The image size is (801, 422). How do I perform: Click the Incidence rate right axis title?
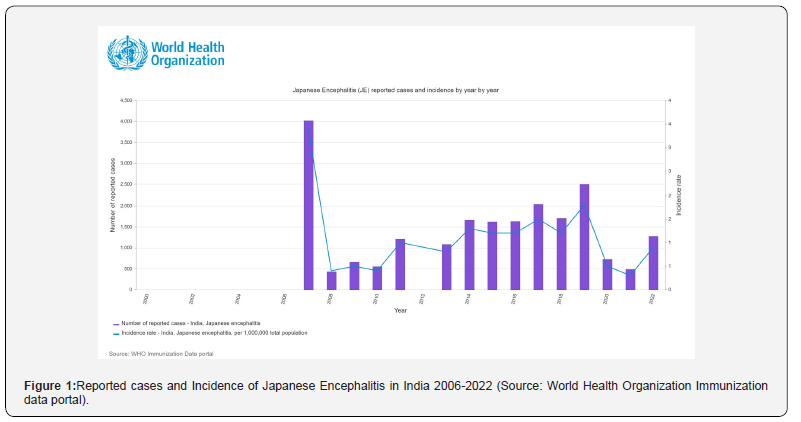679,195
